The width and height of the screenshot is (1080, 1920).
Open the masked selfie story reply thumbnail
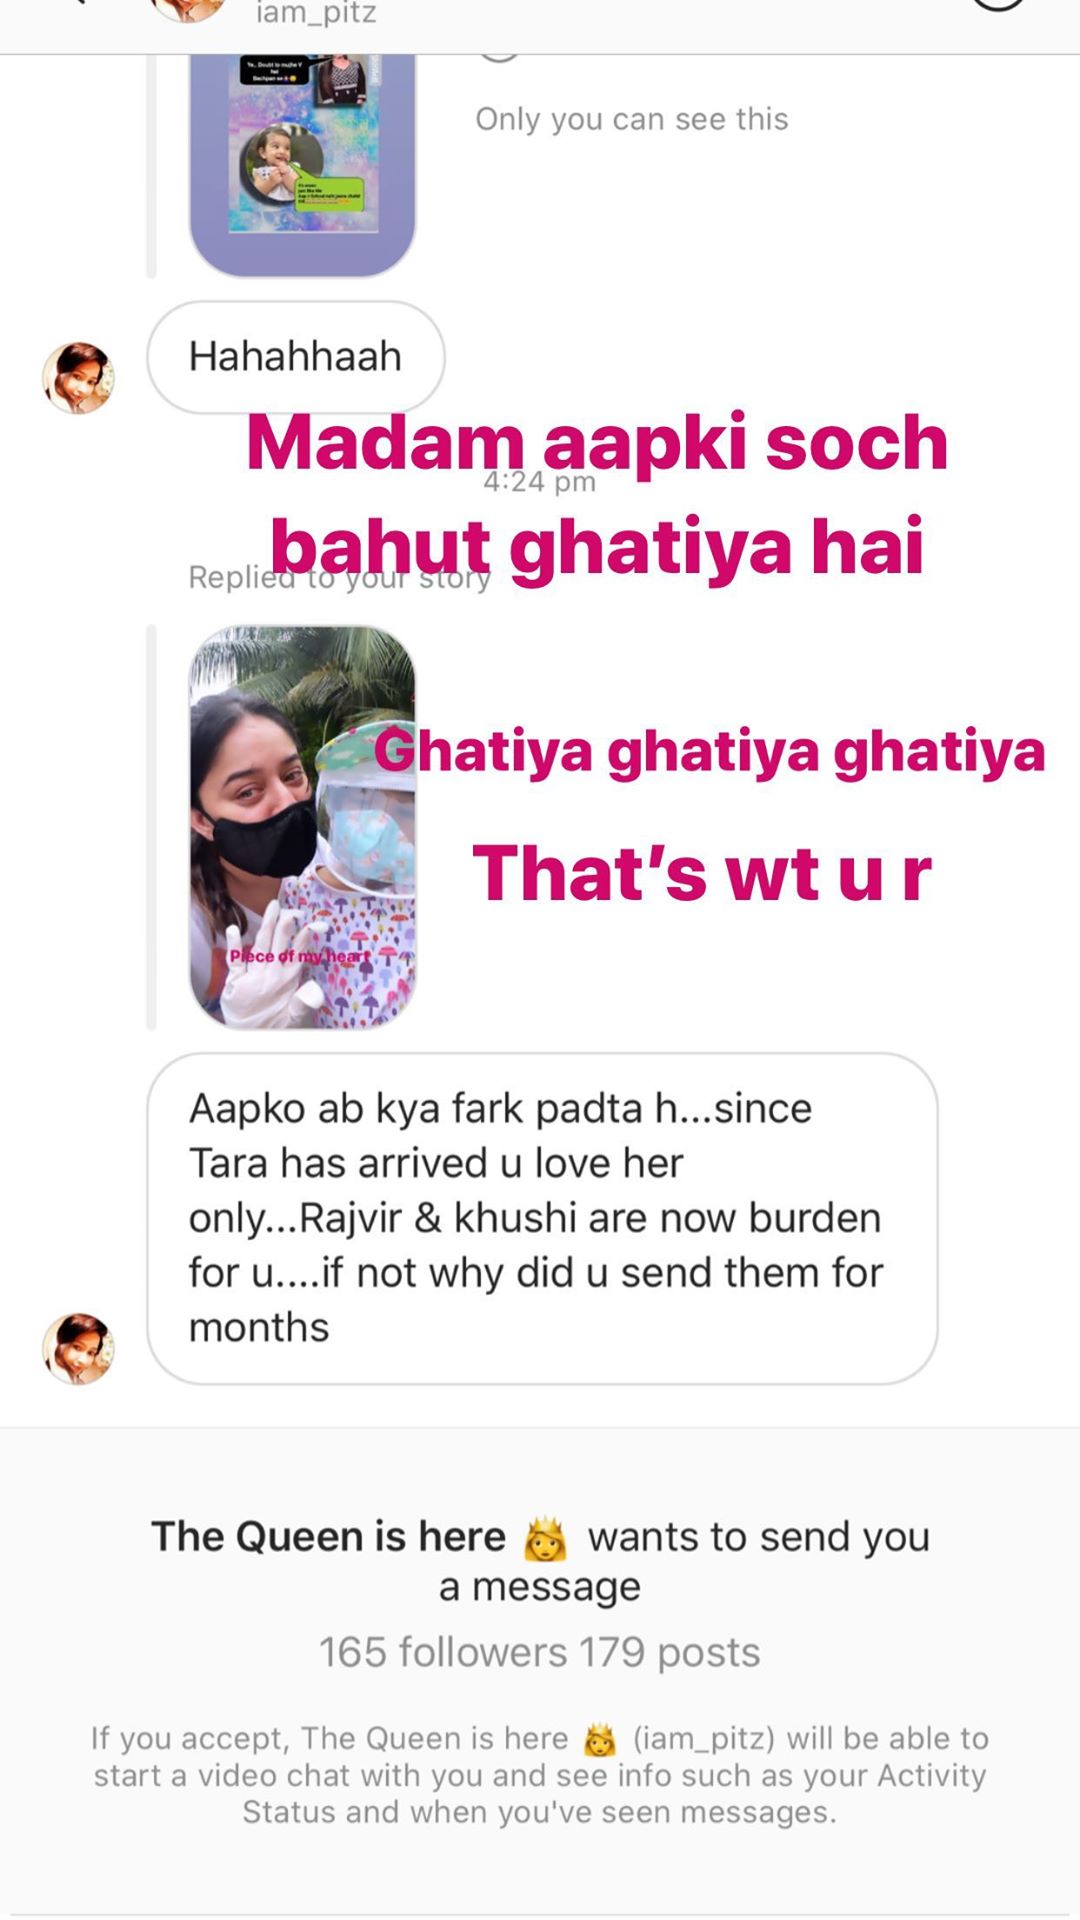[302, 827]
